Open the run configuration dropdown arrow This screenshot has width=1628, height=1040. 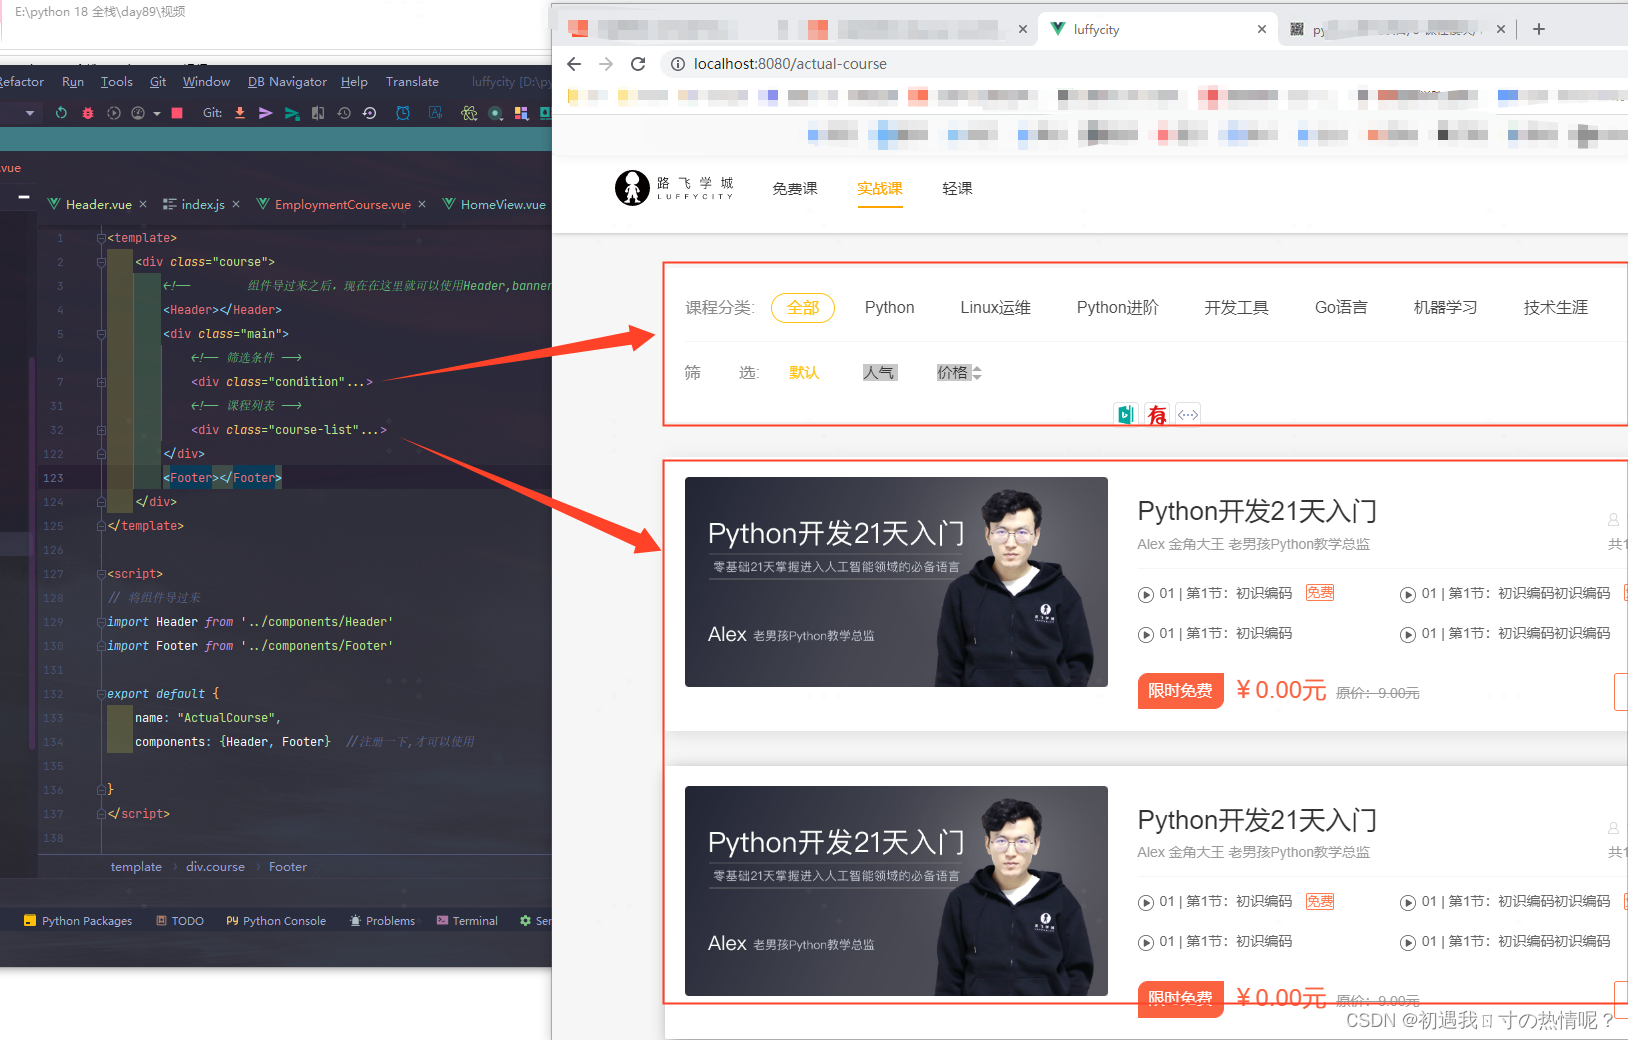30,113
